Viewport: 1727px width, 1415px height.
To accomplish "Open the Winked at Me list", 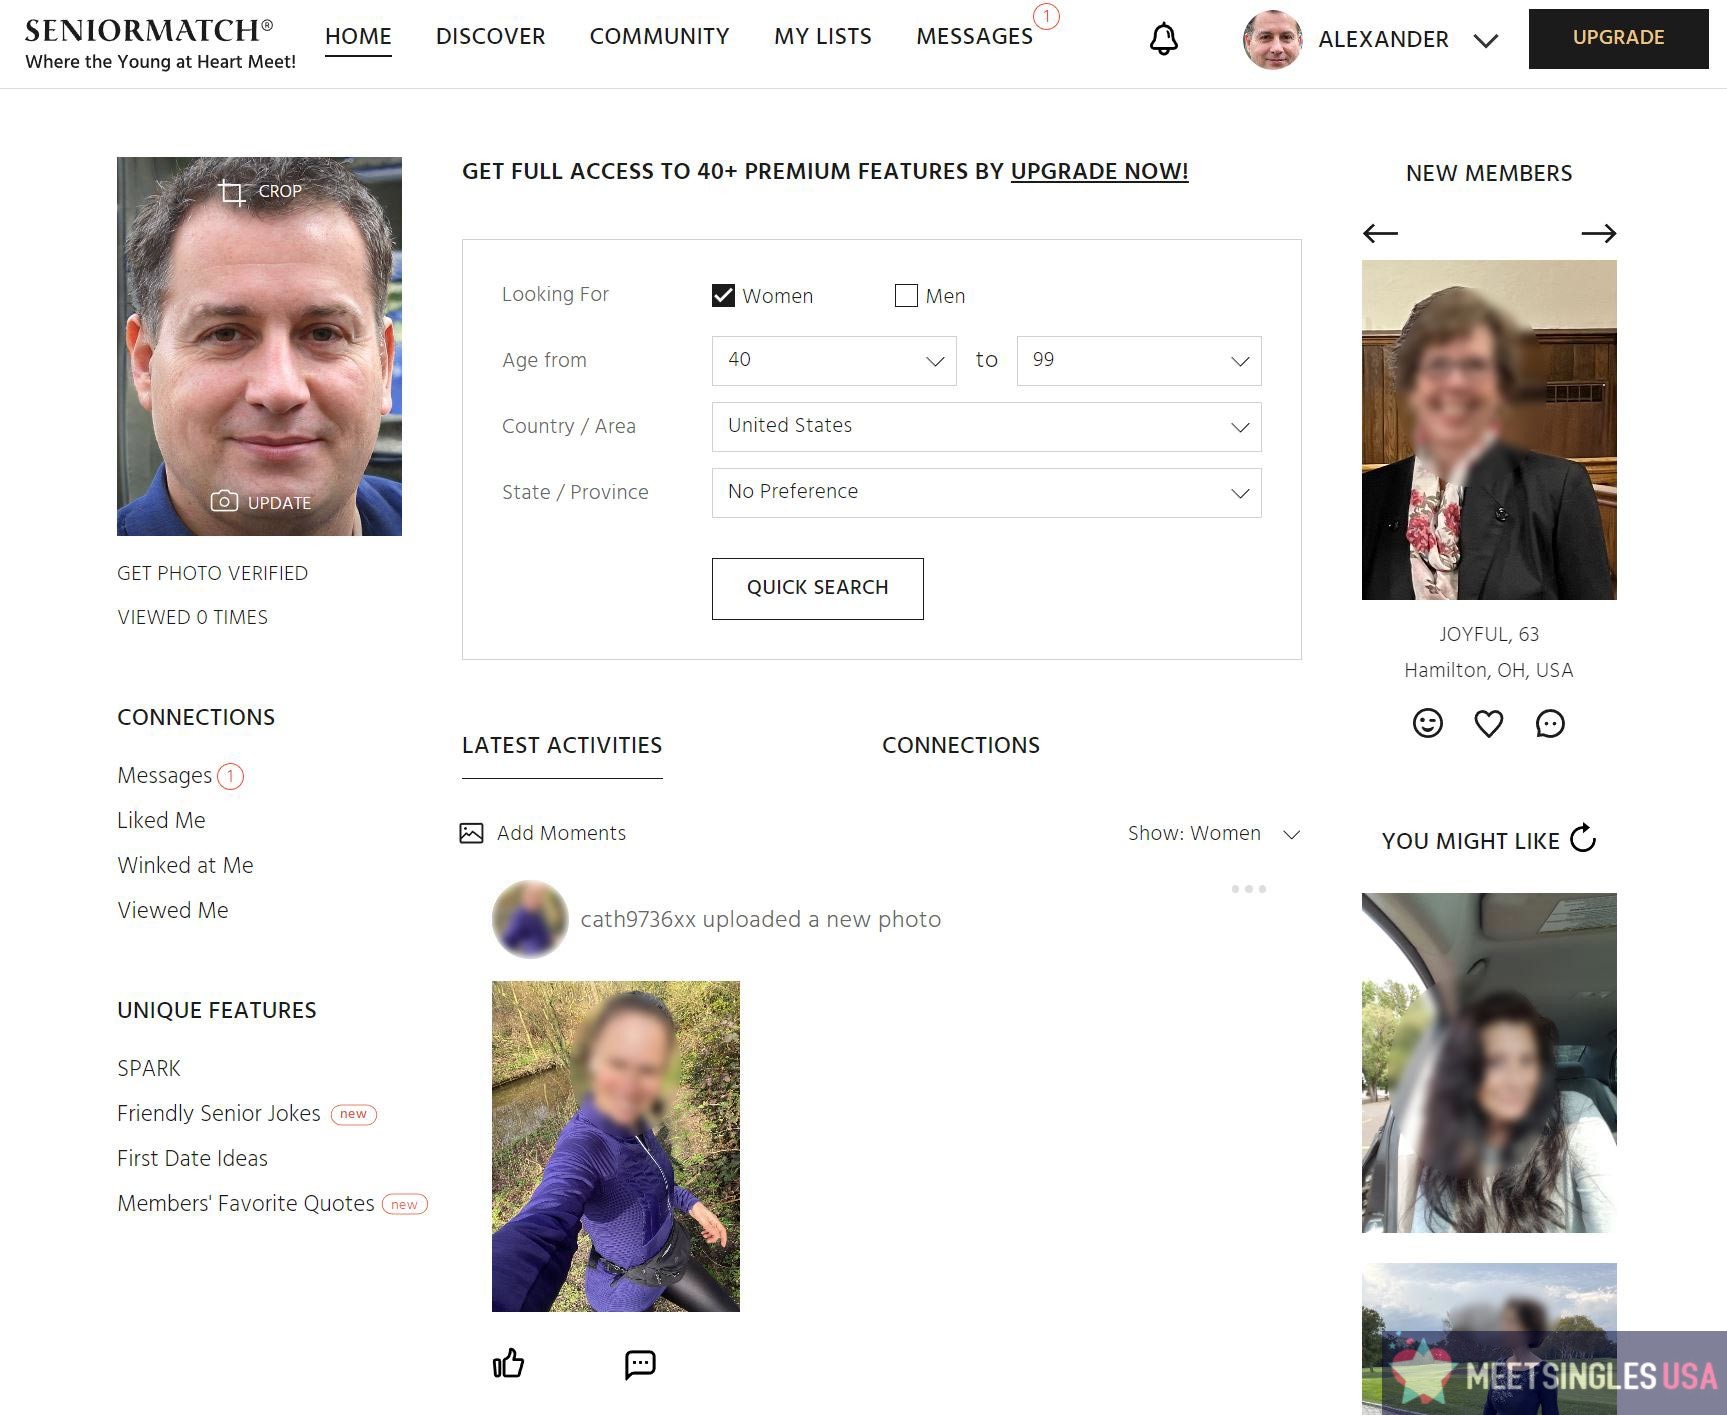I will (185, 865).
